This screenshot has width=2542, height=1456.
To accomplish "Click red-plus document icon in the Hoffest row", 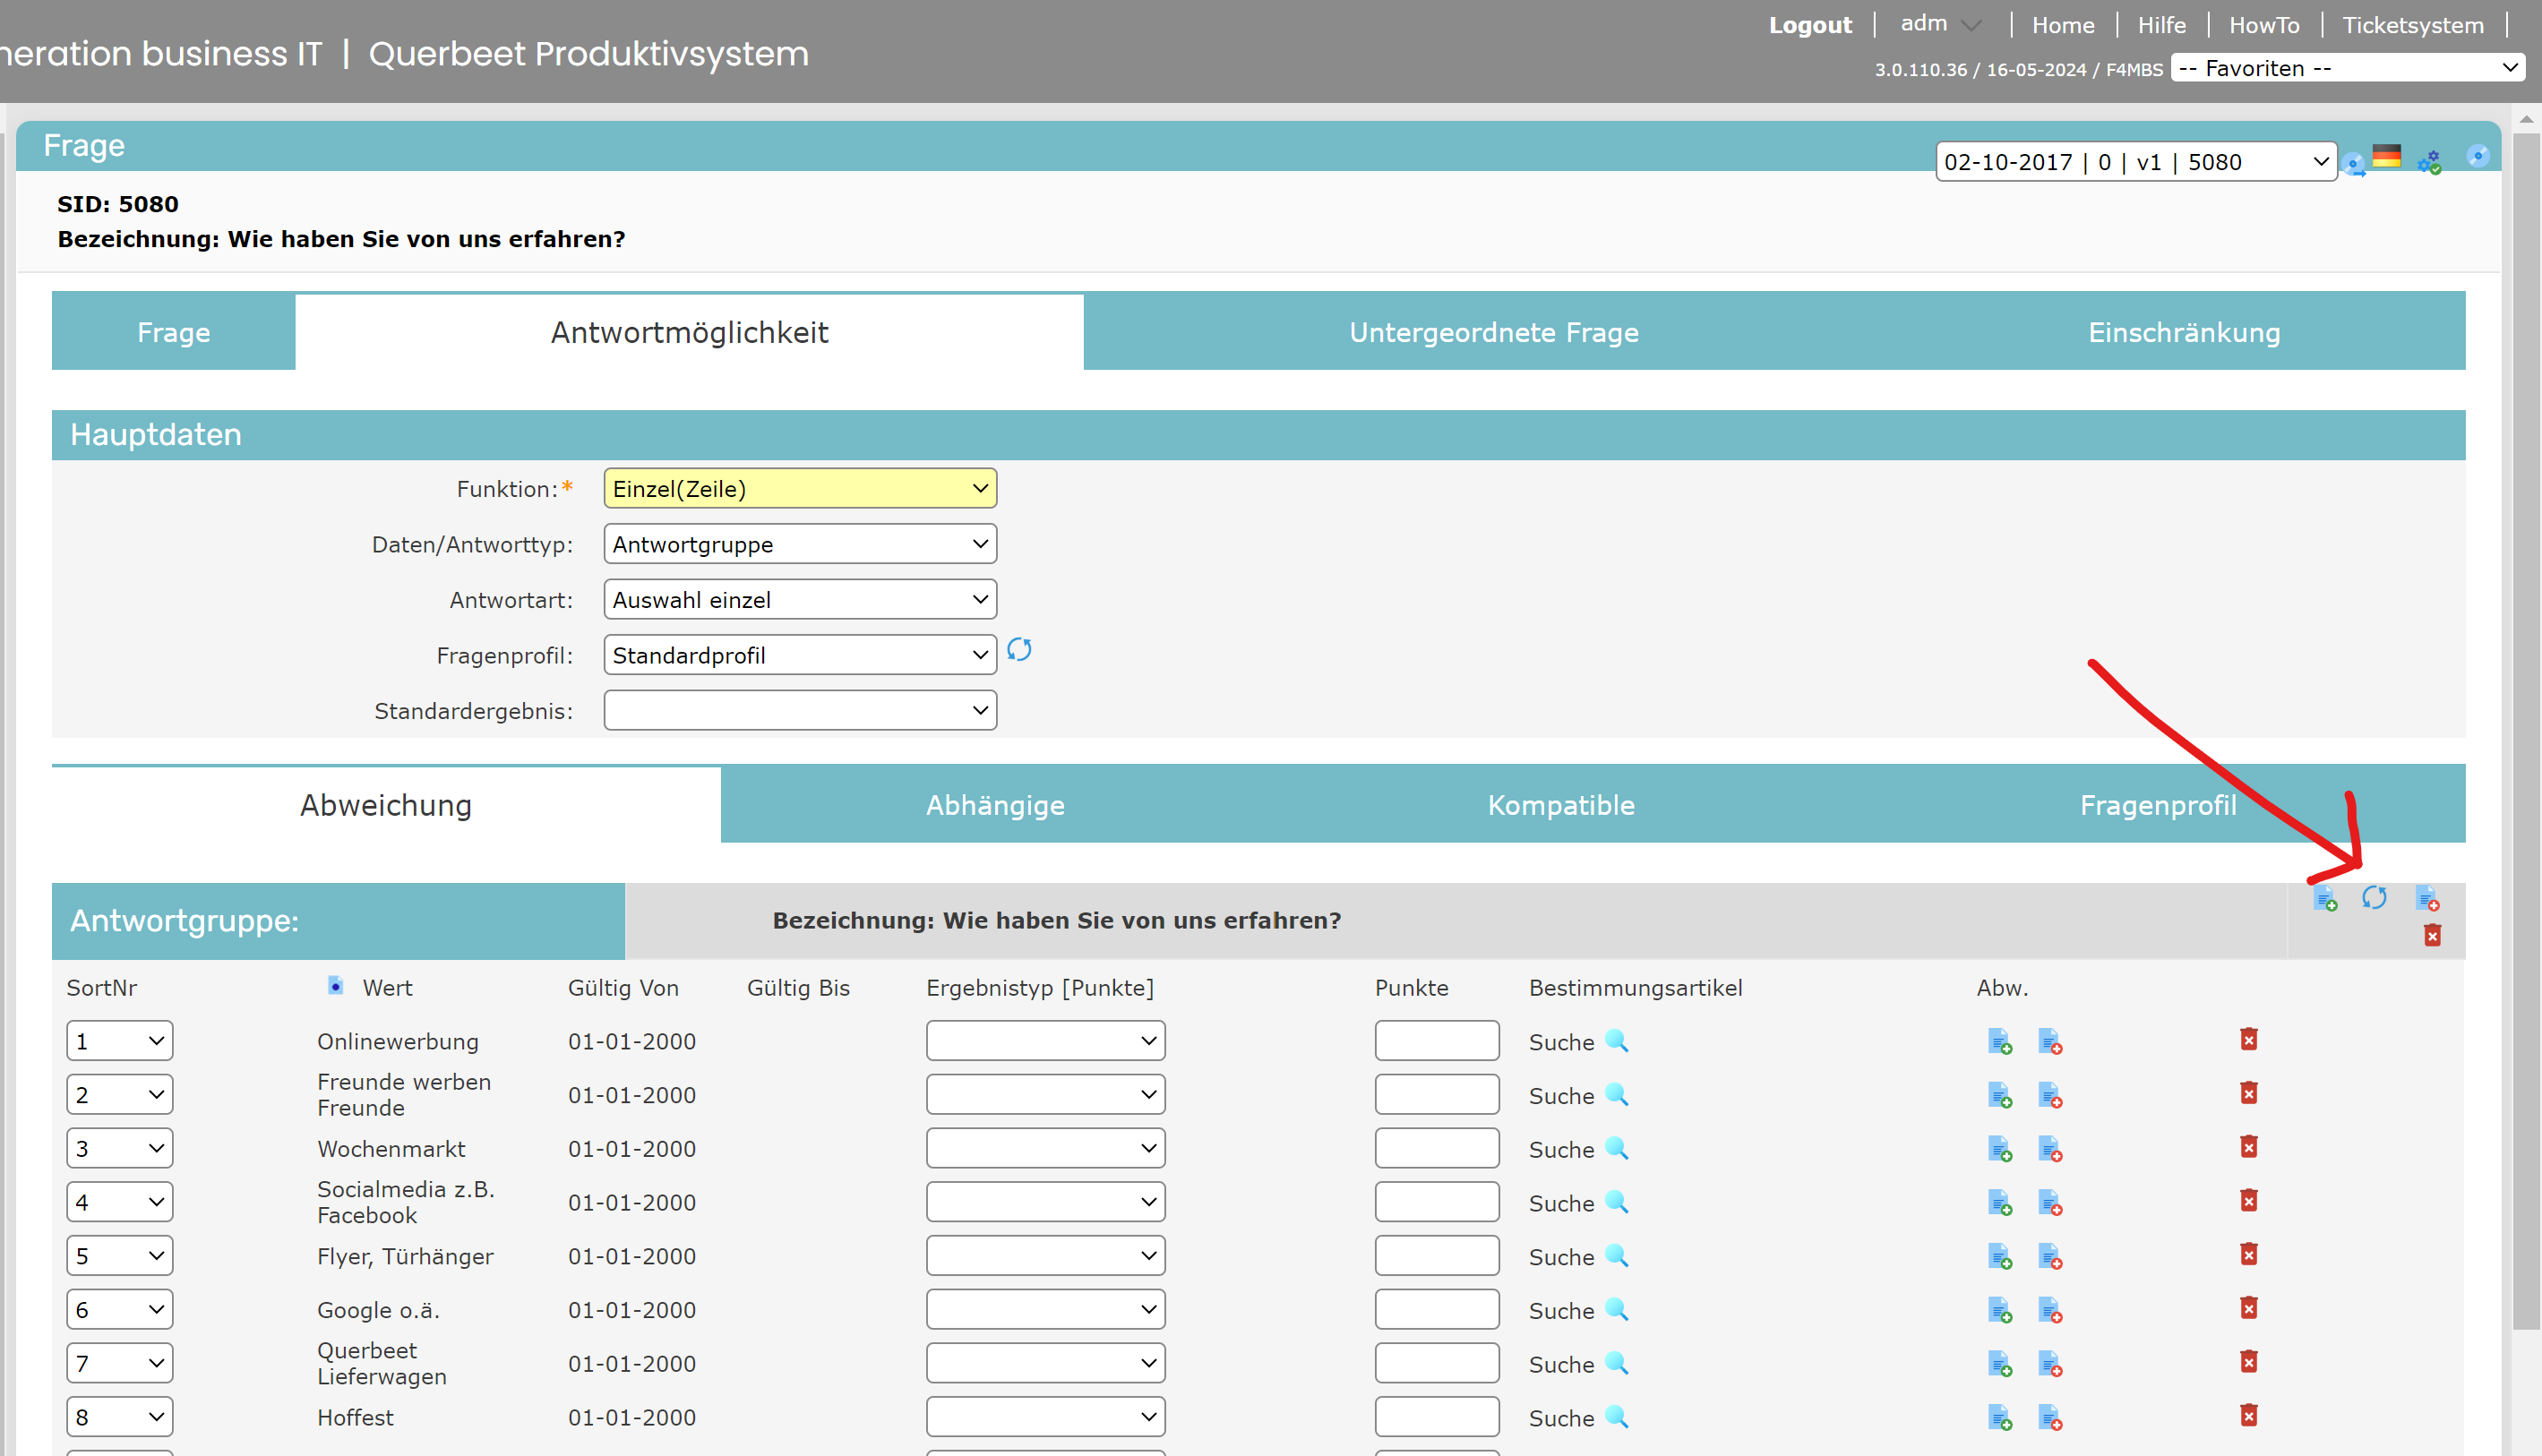I will click(x=2050, y=1417).
